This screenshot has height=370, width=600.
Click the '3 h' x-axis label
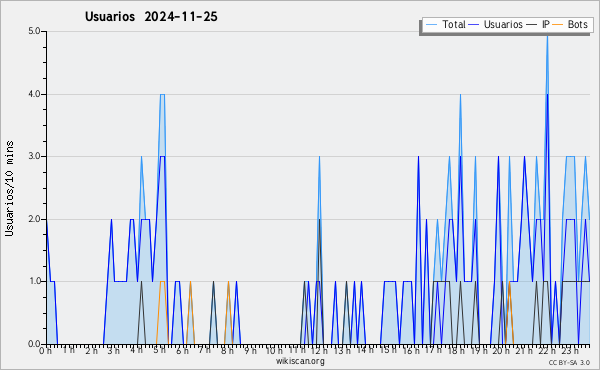click(113, 351)
